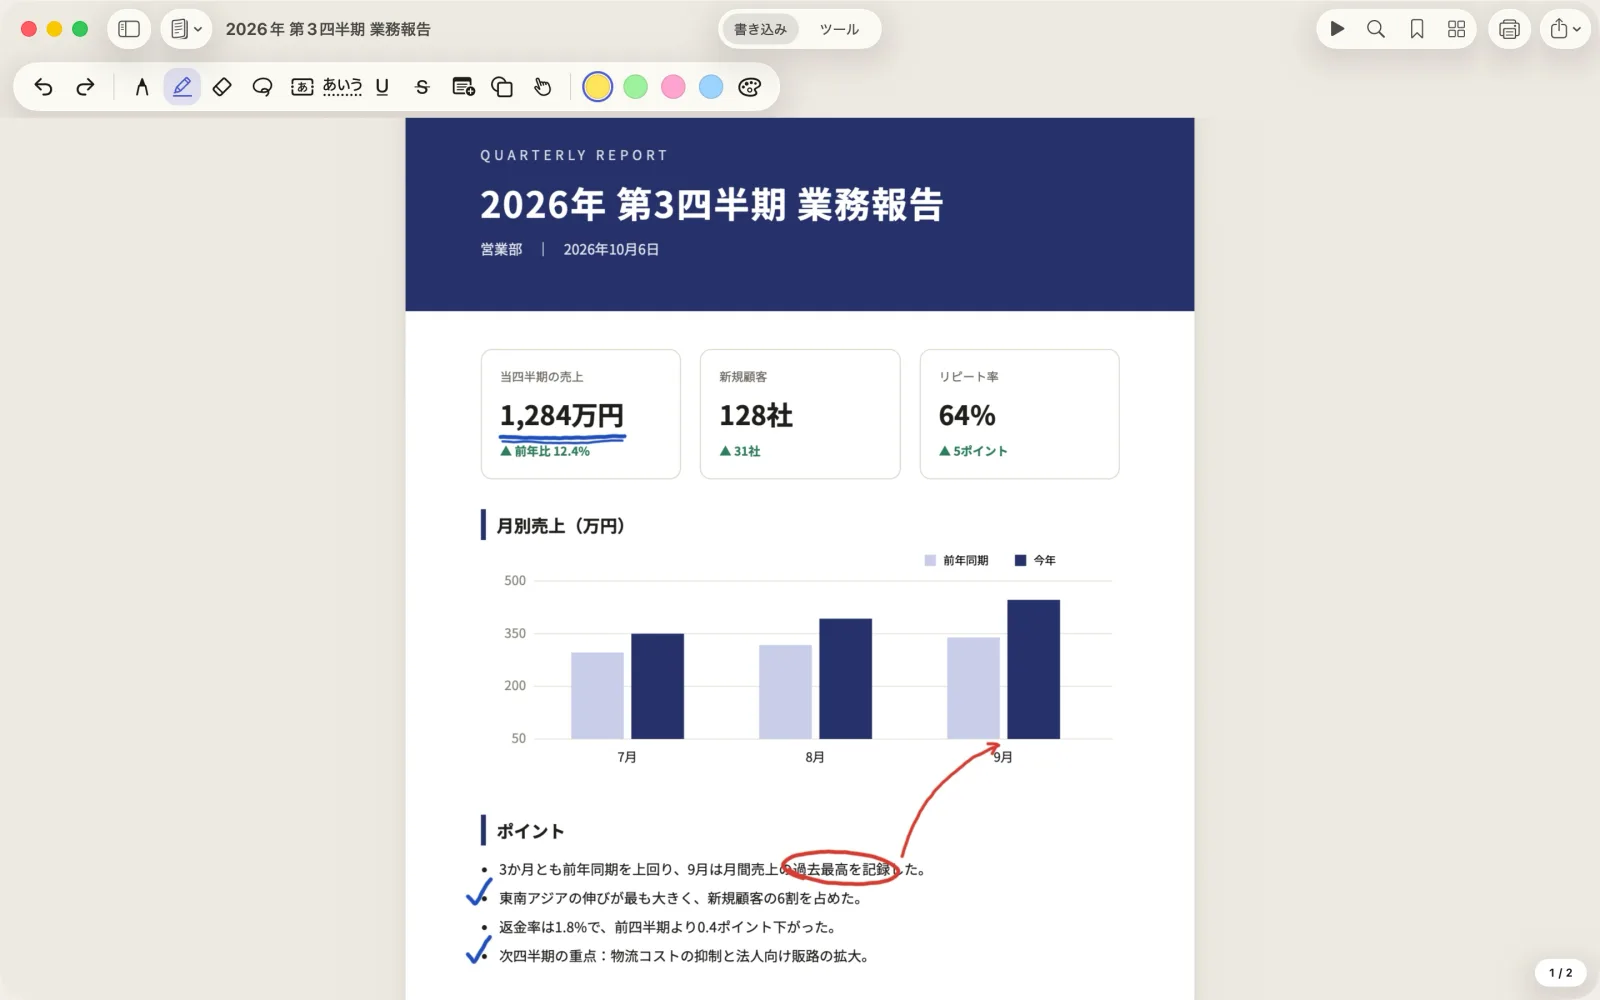Image resolution: width=1600 pixels, height=1000 pixels.
Task: Choose the text box tool
Action: click(302, 87)
